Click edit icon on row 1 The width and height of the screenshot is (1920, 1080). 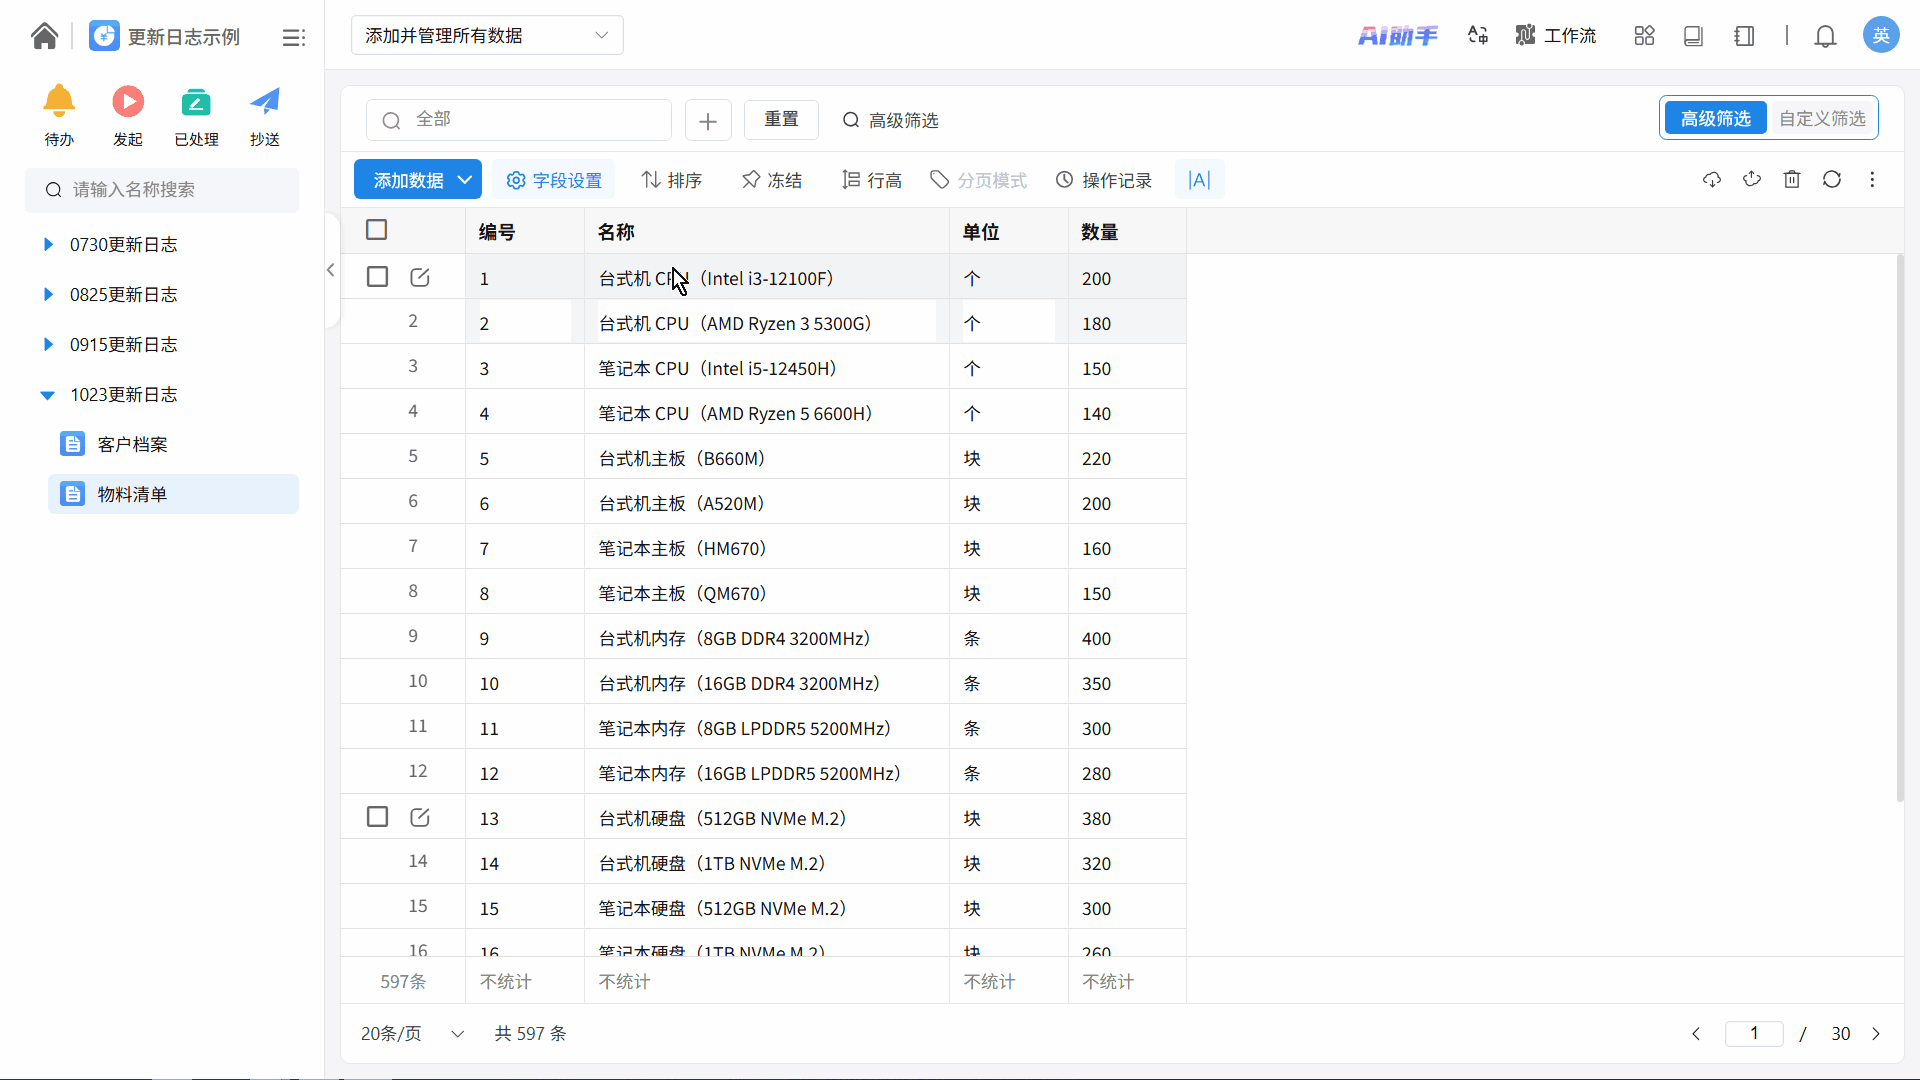[420, 278]
